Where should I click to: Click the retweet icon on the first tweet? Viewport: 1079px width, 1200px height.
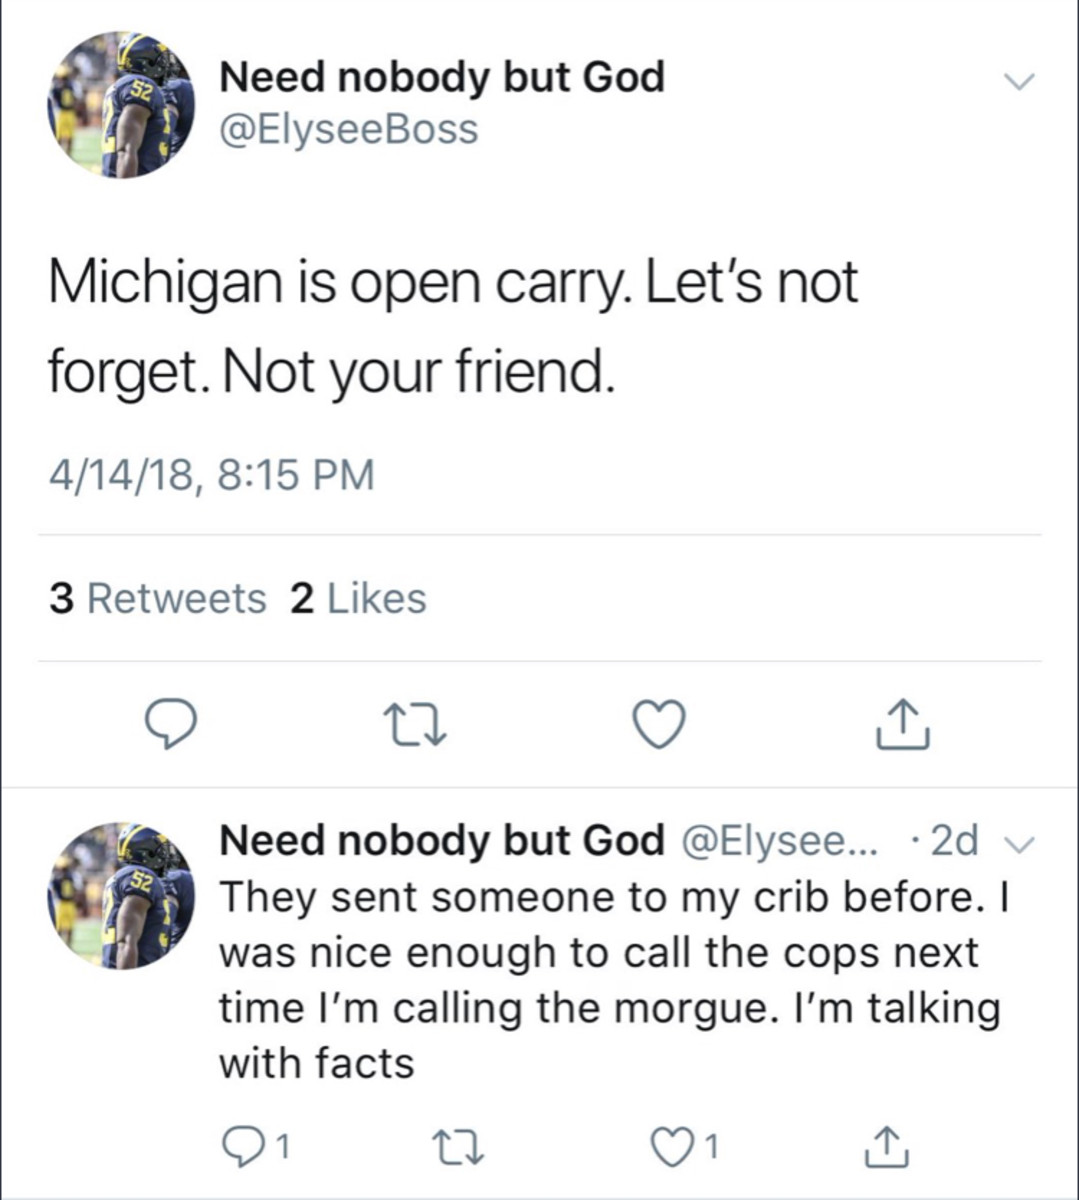coord(415,725)
